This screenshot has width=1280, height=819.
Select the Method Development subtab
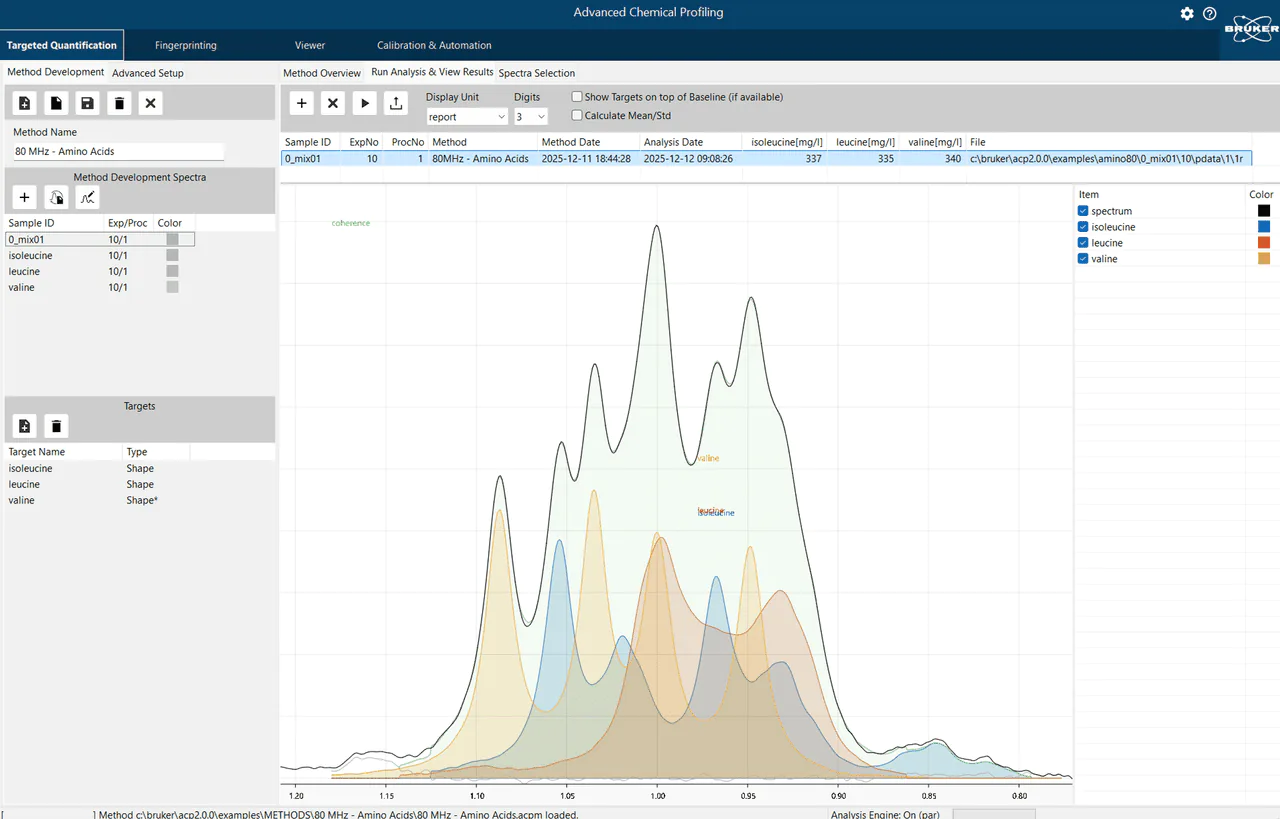[55, 72]
